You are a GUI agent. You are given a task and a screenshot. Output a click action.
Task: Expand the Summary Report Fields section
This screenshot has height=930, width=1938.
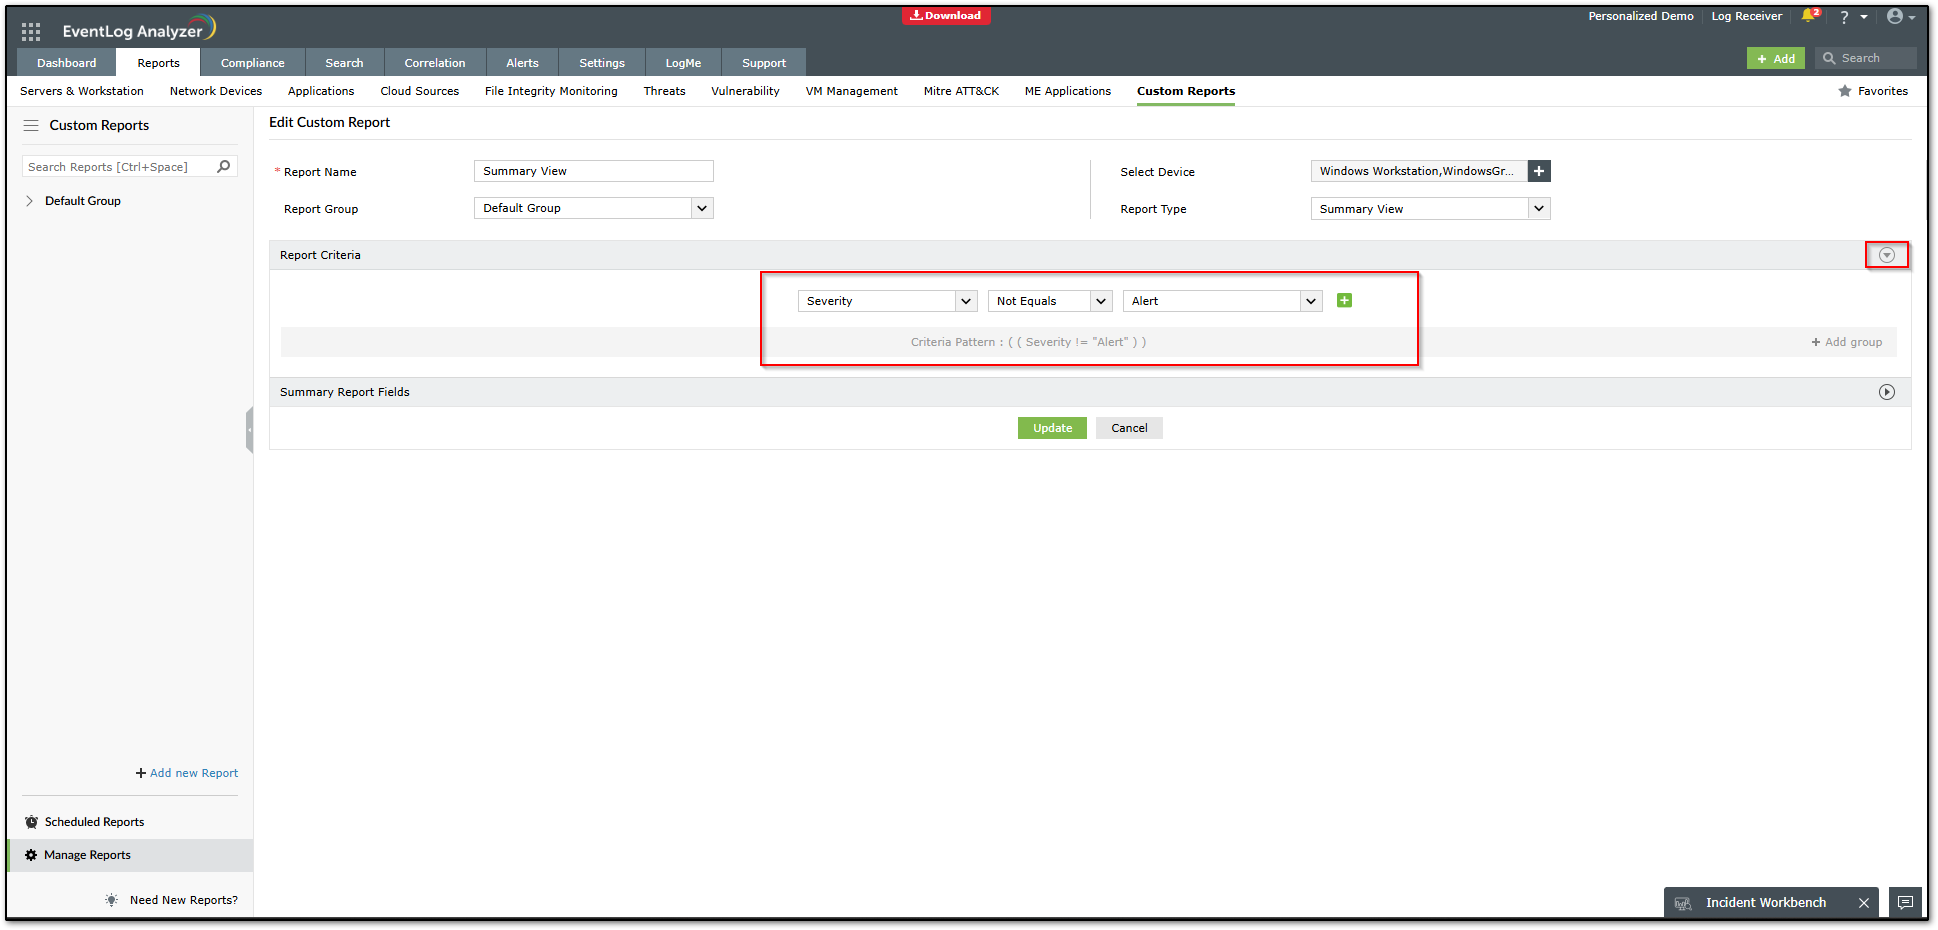pos(1887,392)
